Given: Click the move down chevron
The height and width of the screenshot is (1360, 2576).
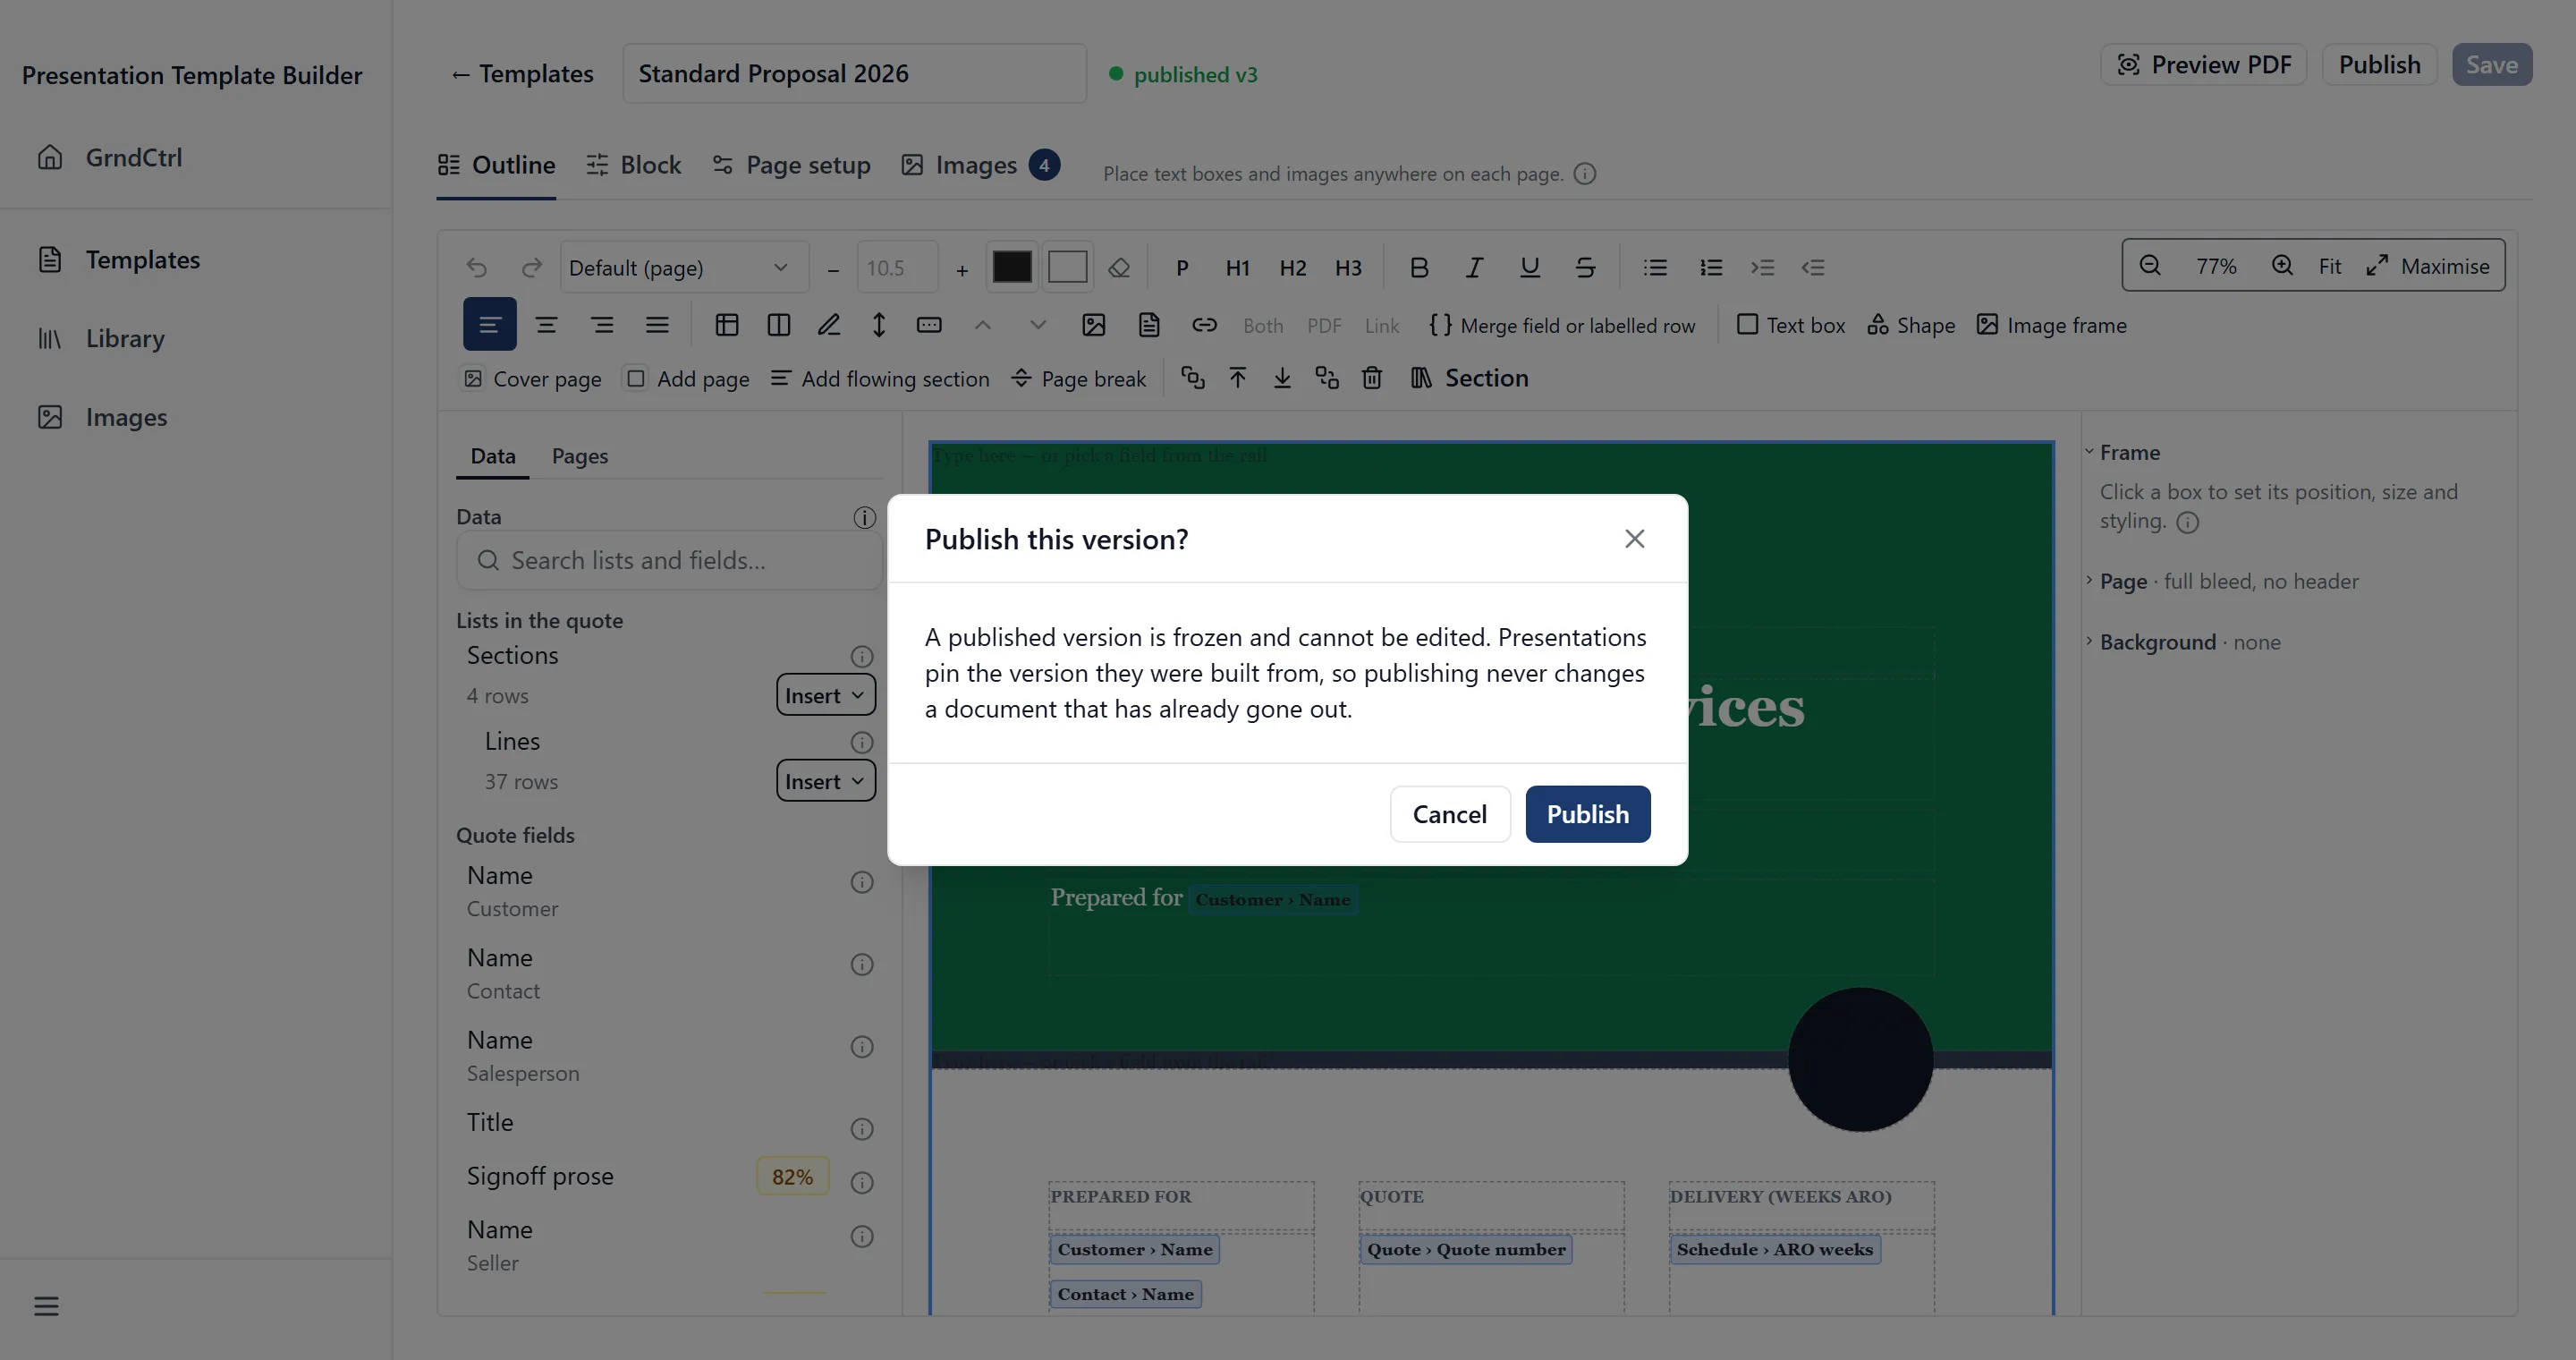Looking at the screenshot, I should click(x=1038, y=324).
